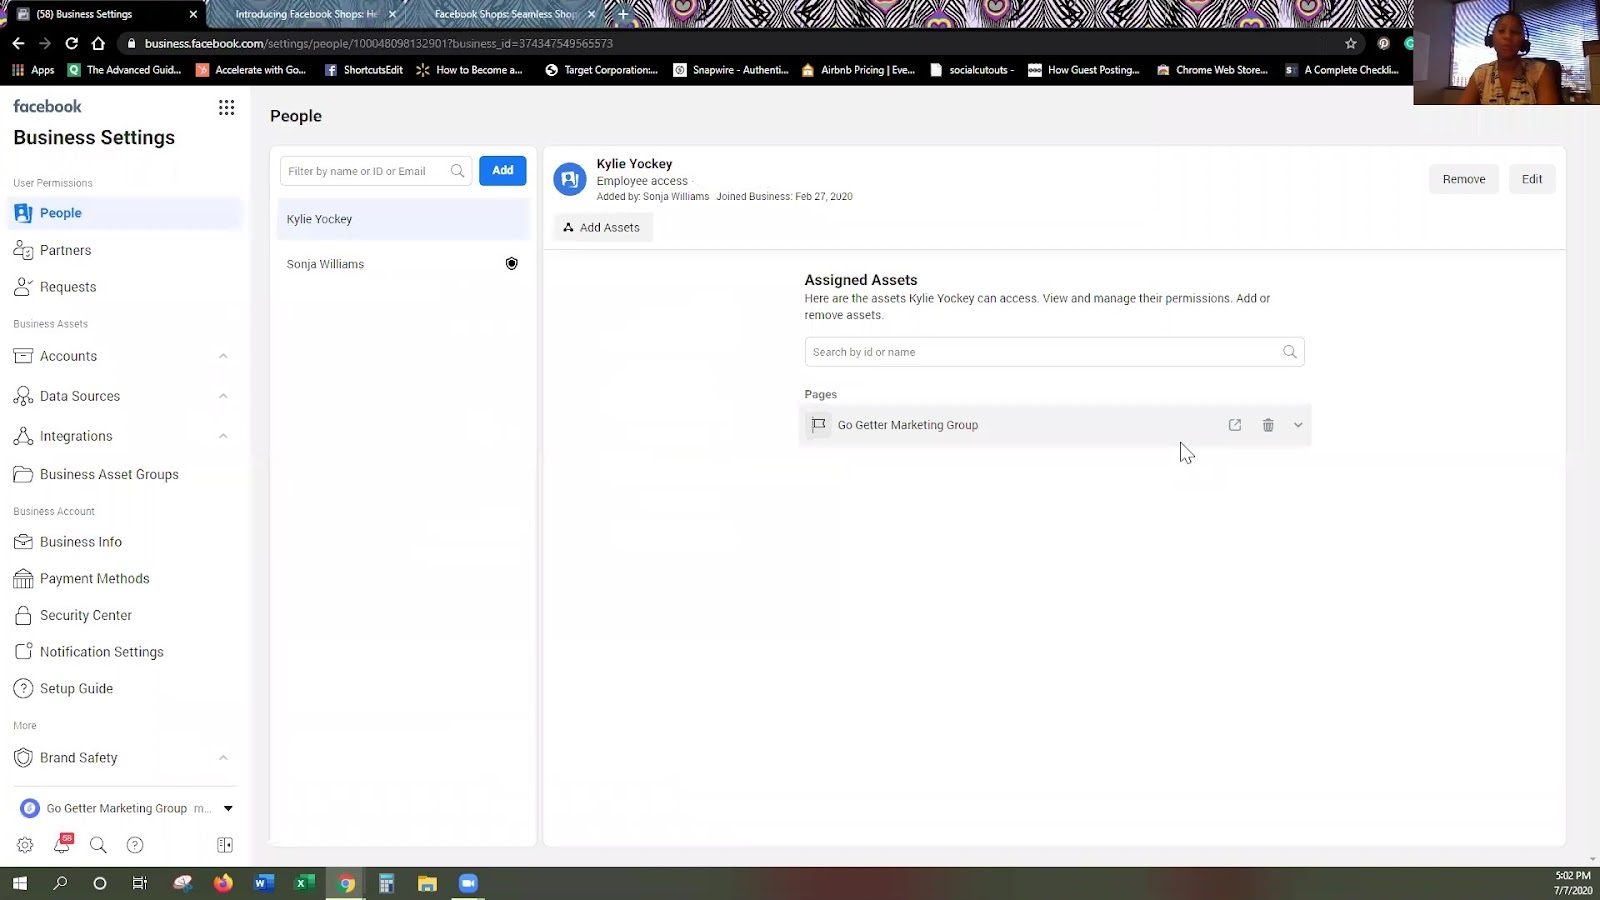
Task: Delete the Go Getter Marketing Group asset
Action: (x=1268, y=425)
